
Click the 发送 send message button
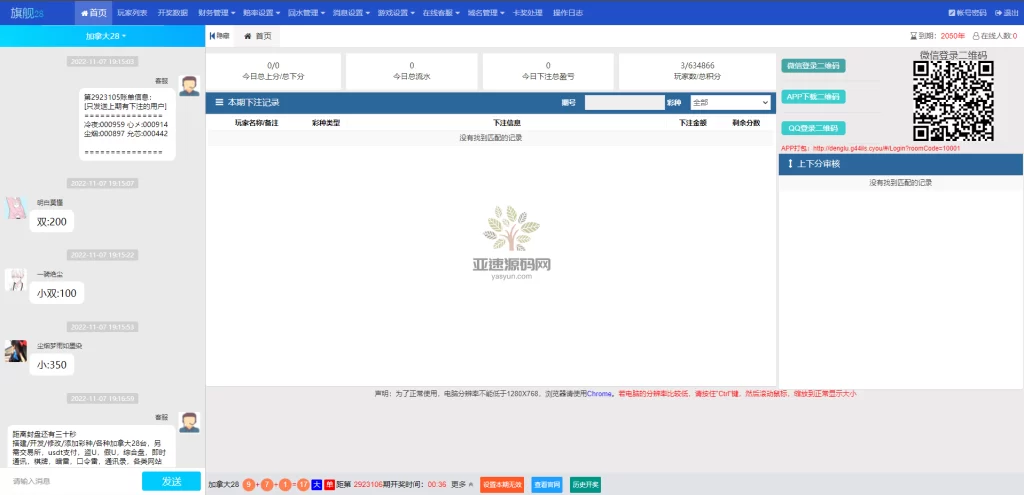(x=171, y=481)
